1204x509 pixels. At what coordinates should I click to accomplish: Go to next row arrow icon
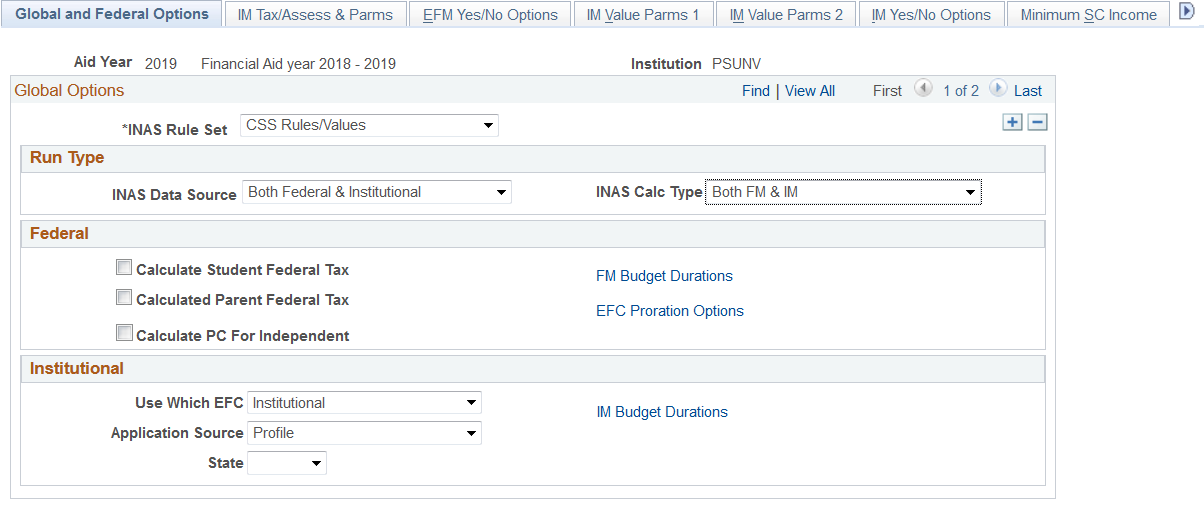coord(998,89)
